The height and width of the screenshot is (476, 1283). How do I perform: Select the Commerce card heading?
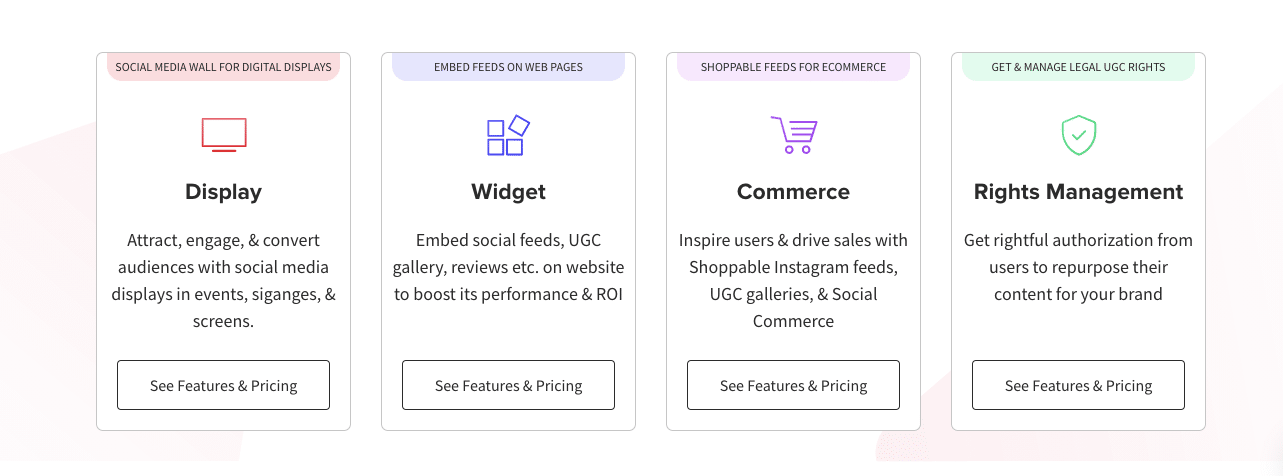[793, 192]
